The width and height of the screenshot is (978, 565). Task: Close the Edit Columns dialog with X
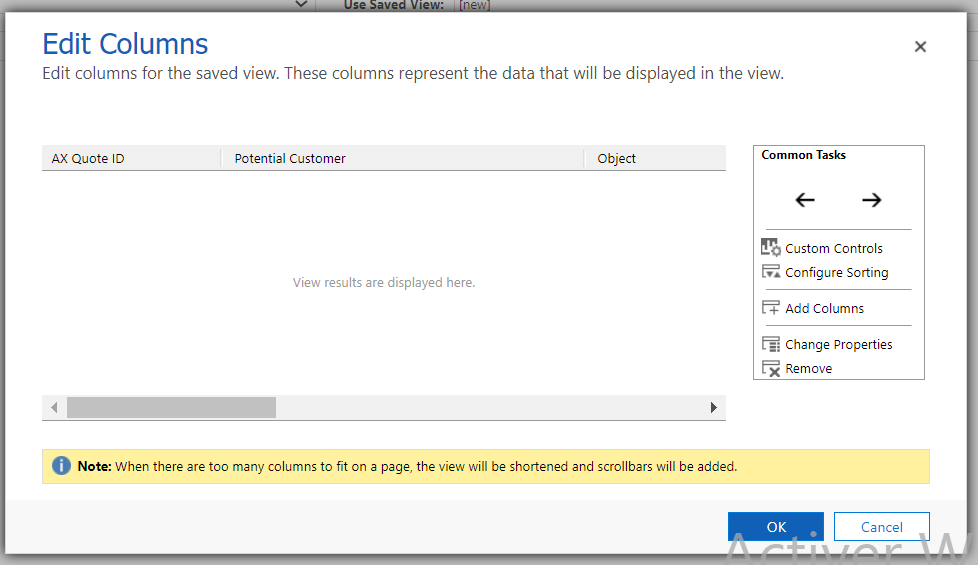(x=920, y=46)
